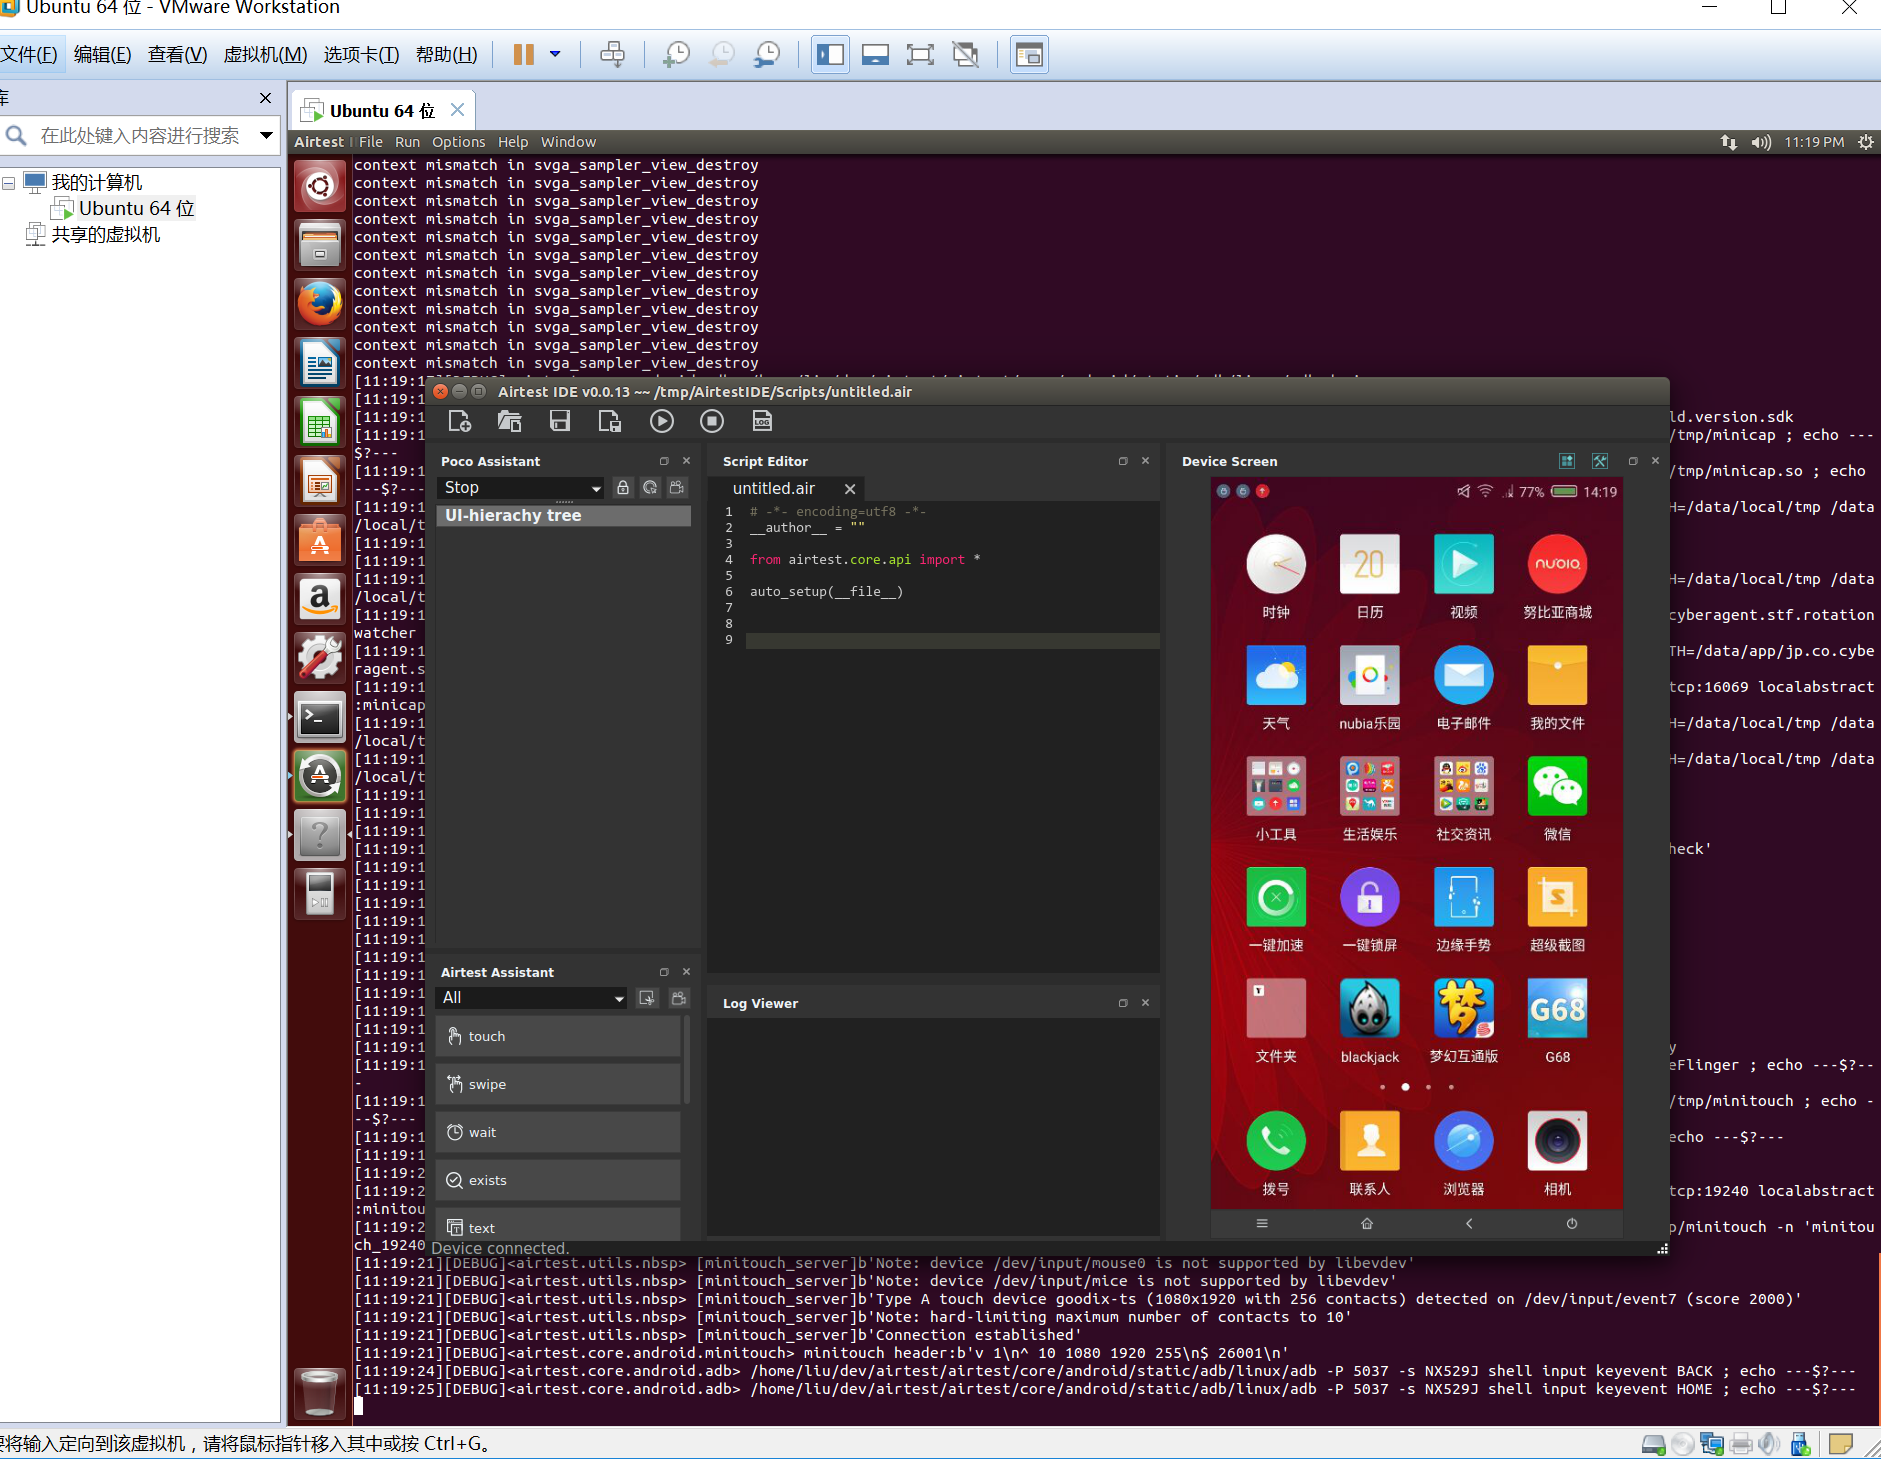Run the script with play button
1881x1459 pixels.
click(x=661, y=421)
